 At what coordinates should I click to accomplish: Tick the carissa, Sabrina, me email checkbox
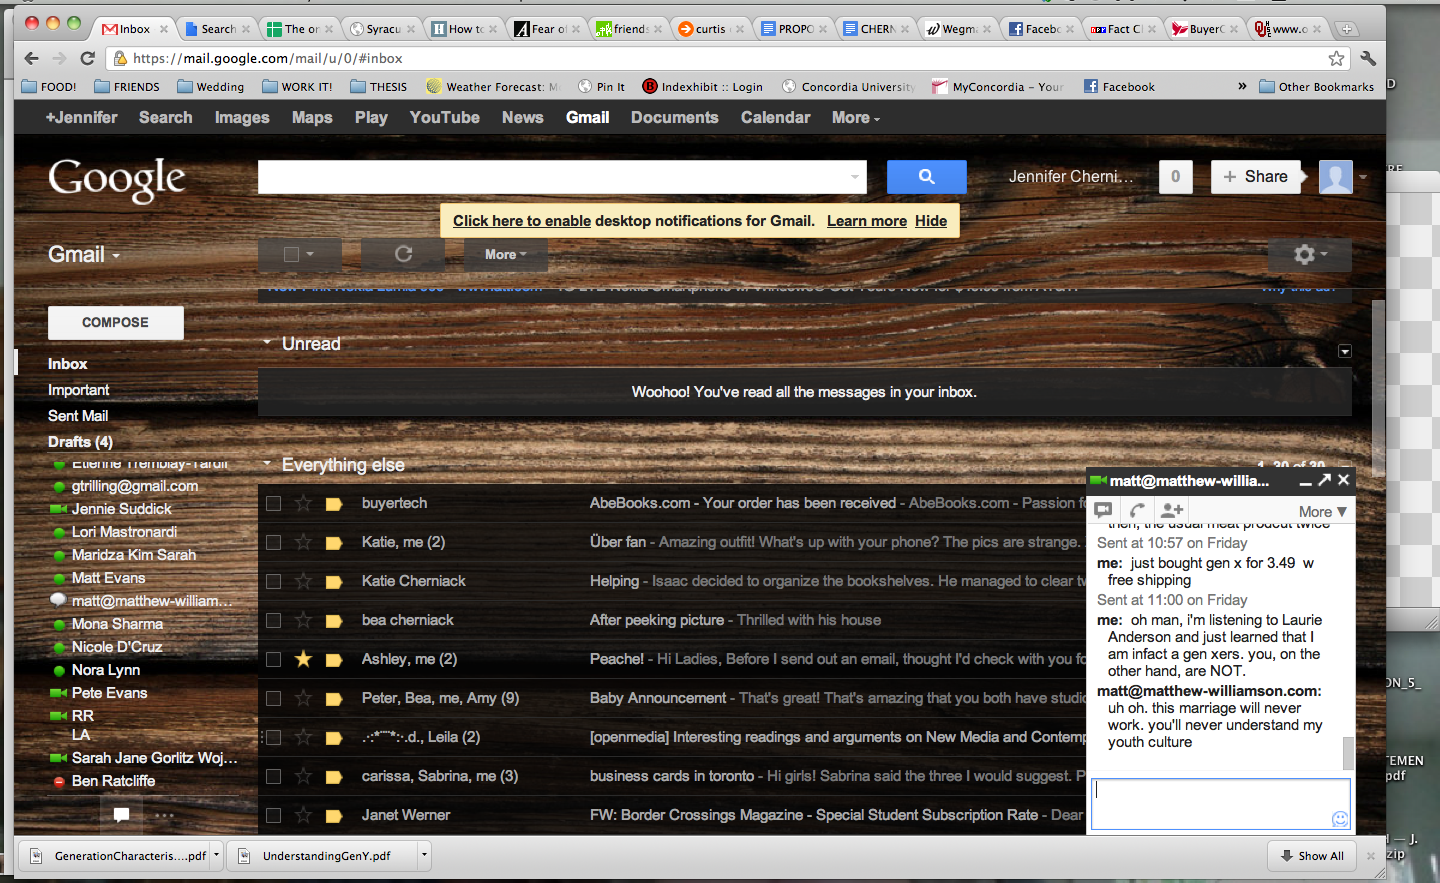(x=273, y=776)
